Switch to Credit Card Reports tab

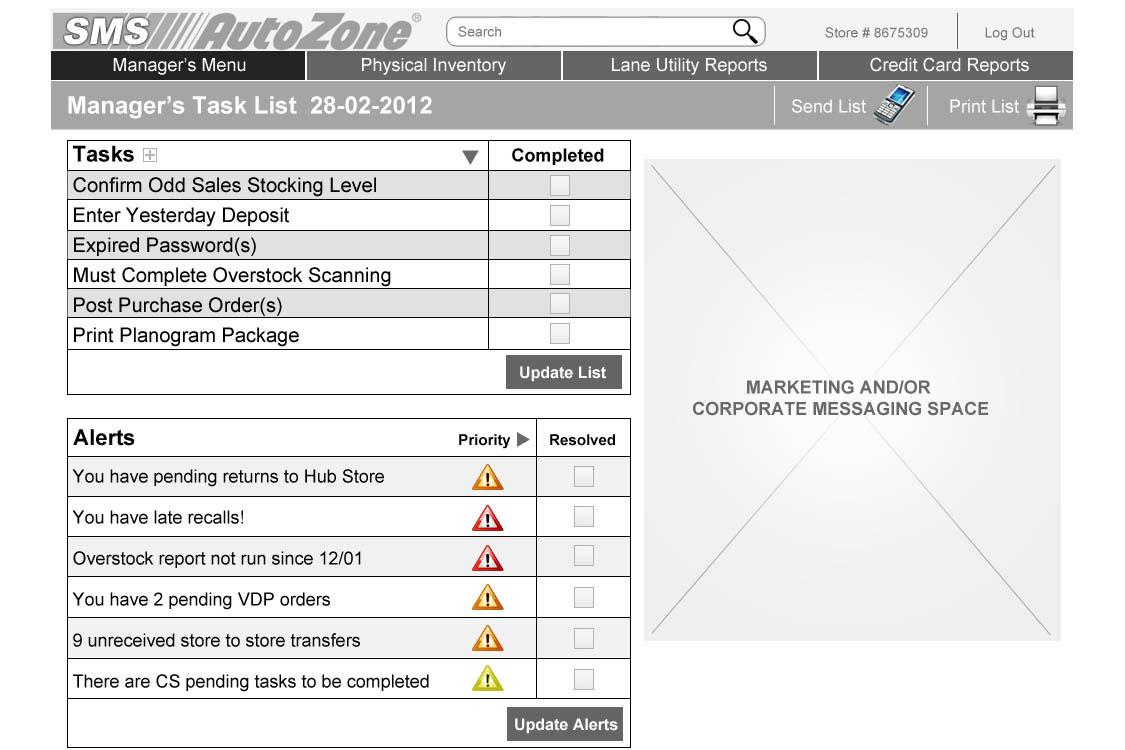(948, 66)
